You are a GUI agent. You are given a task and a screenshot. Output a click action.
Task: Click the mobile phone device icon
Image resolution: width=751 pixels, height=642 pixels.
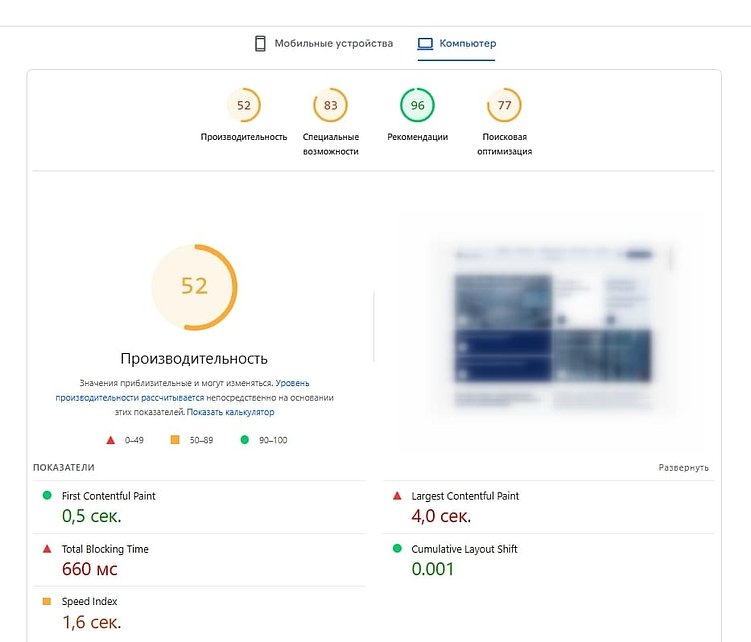pyautogui.click(x=260, y=44)
